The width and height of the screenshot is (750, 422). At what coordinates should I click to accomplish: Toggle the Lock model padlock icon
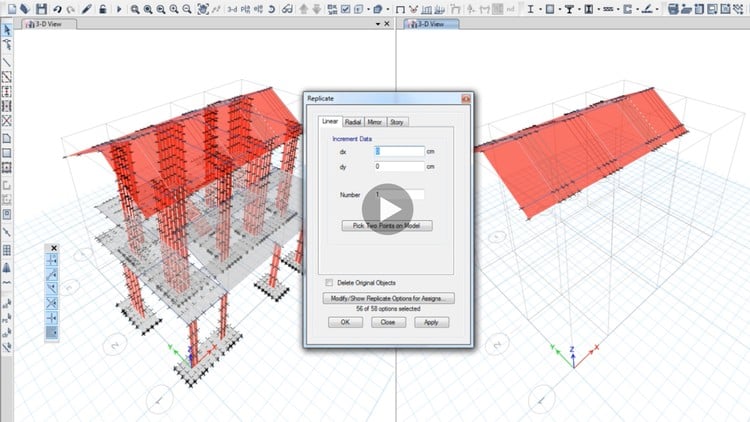(102, 9)
